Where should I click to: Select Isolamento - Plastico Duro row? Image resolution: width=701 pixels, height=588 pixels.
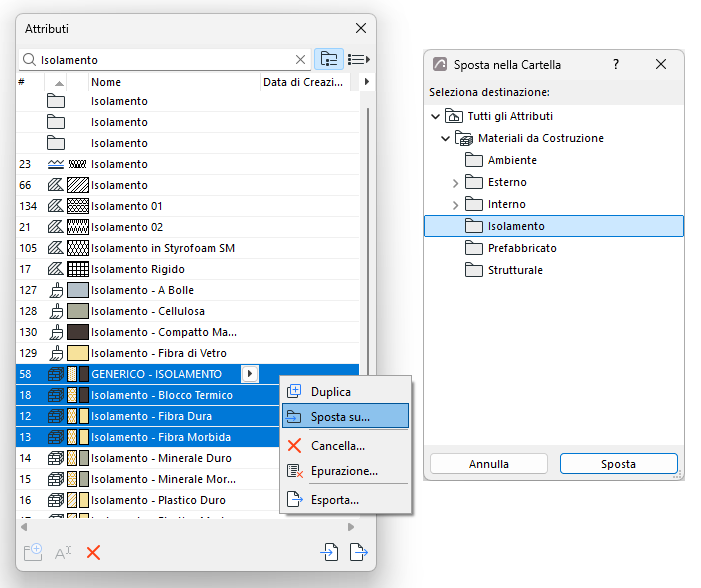click(148, 500)
